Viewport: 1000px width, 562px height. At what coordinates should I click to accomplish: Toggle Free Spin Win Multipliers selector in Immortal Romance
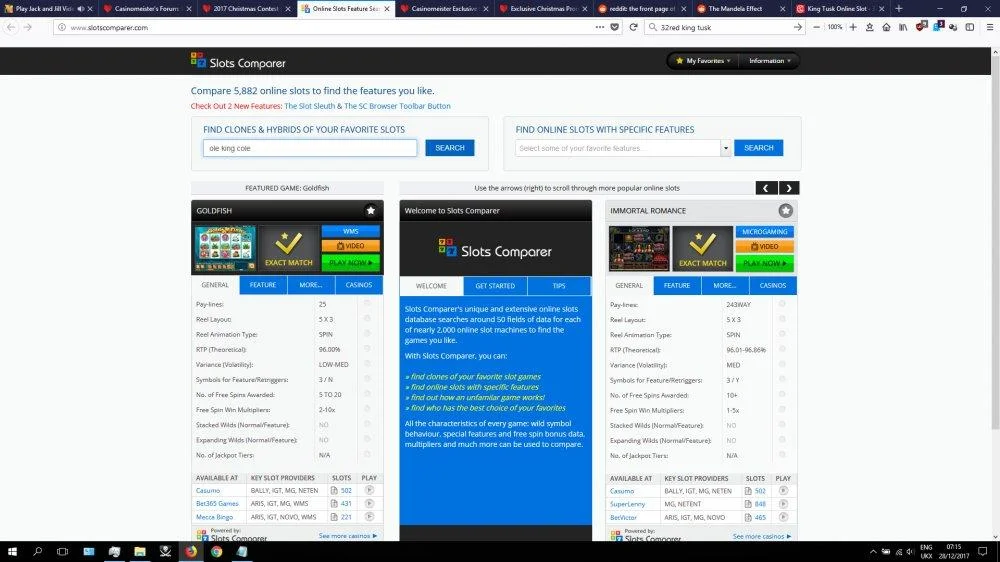point(782,410)
